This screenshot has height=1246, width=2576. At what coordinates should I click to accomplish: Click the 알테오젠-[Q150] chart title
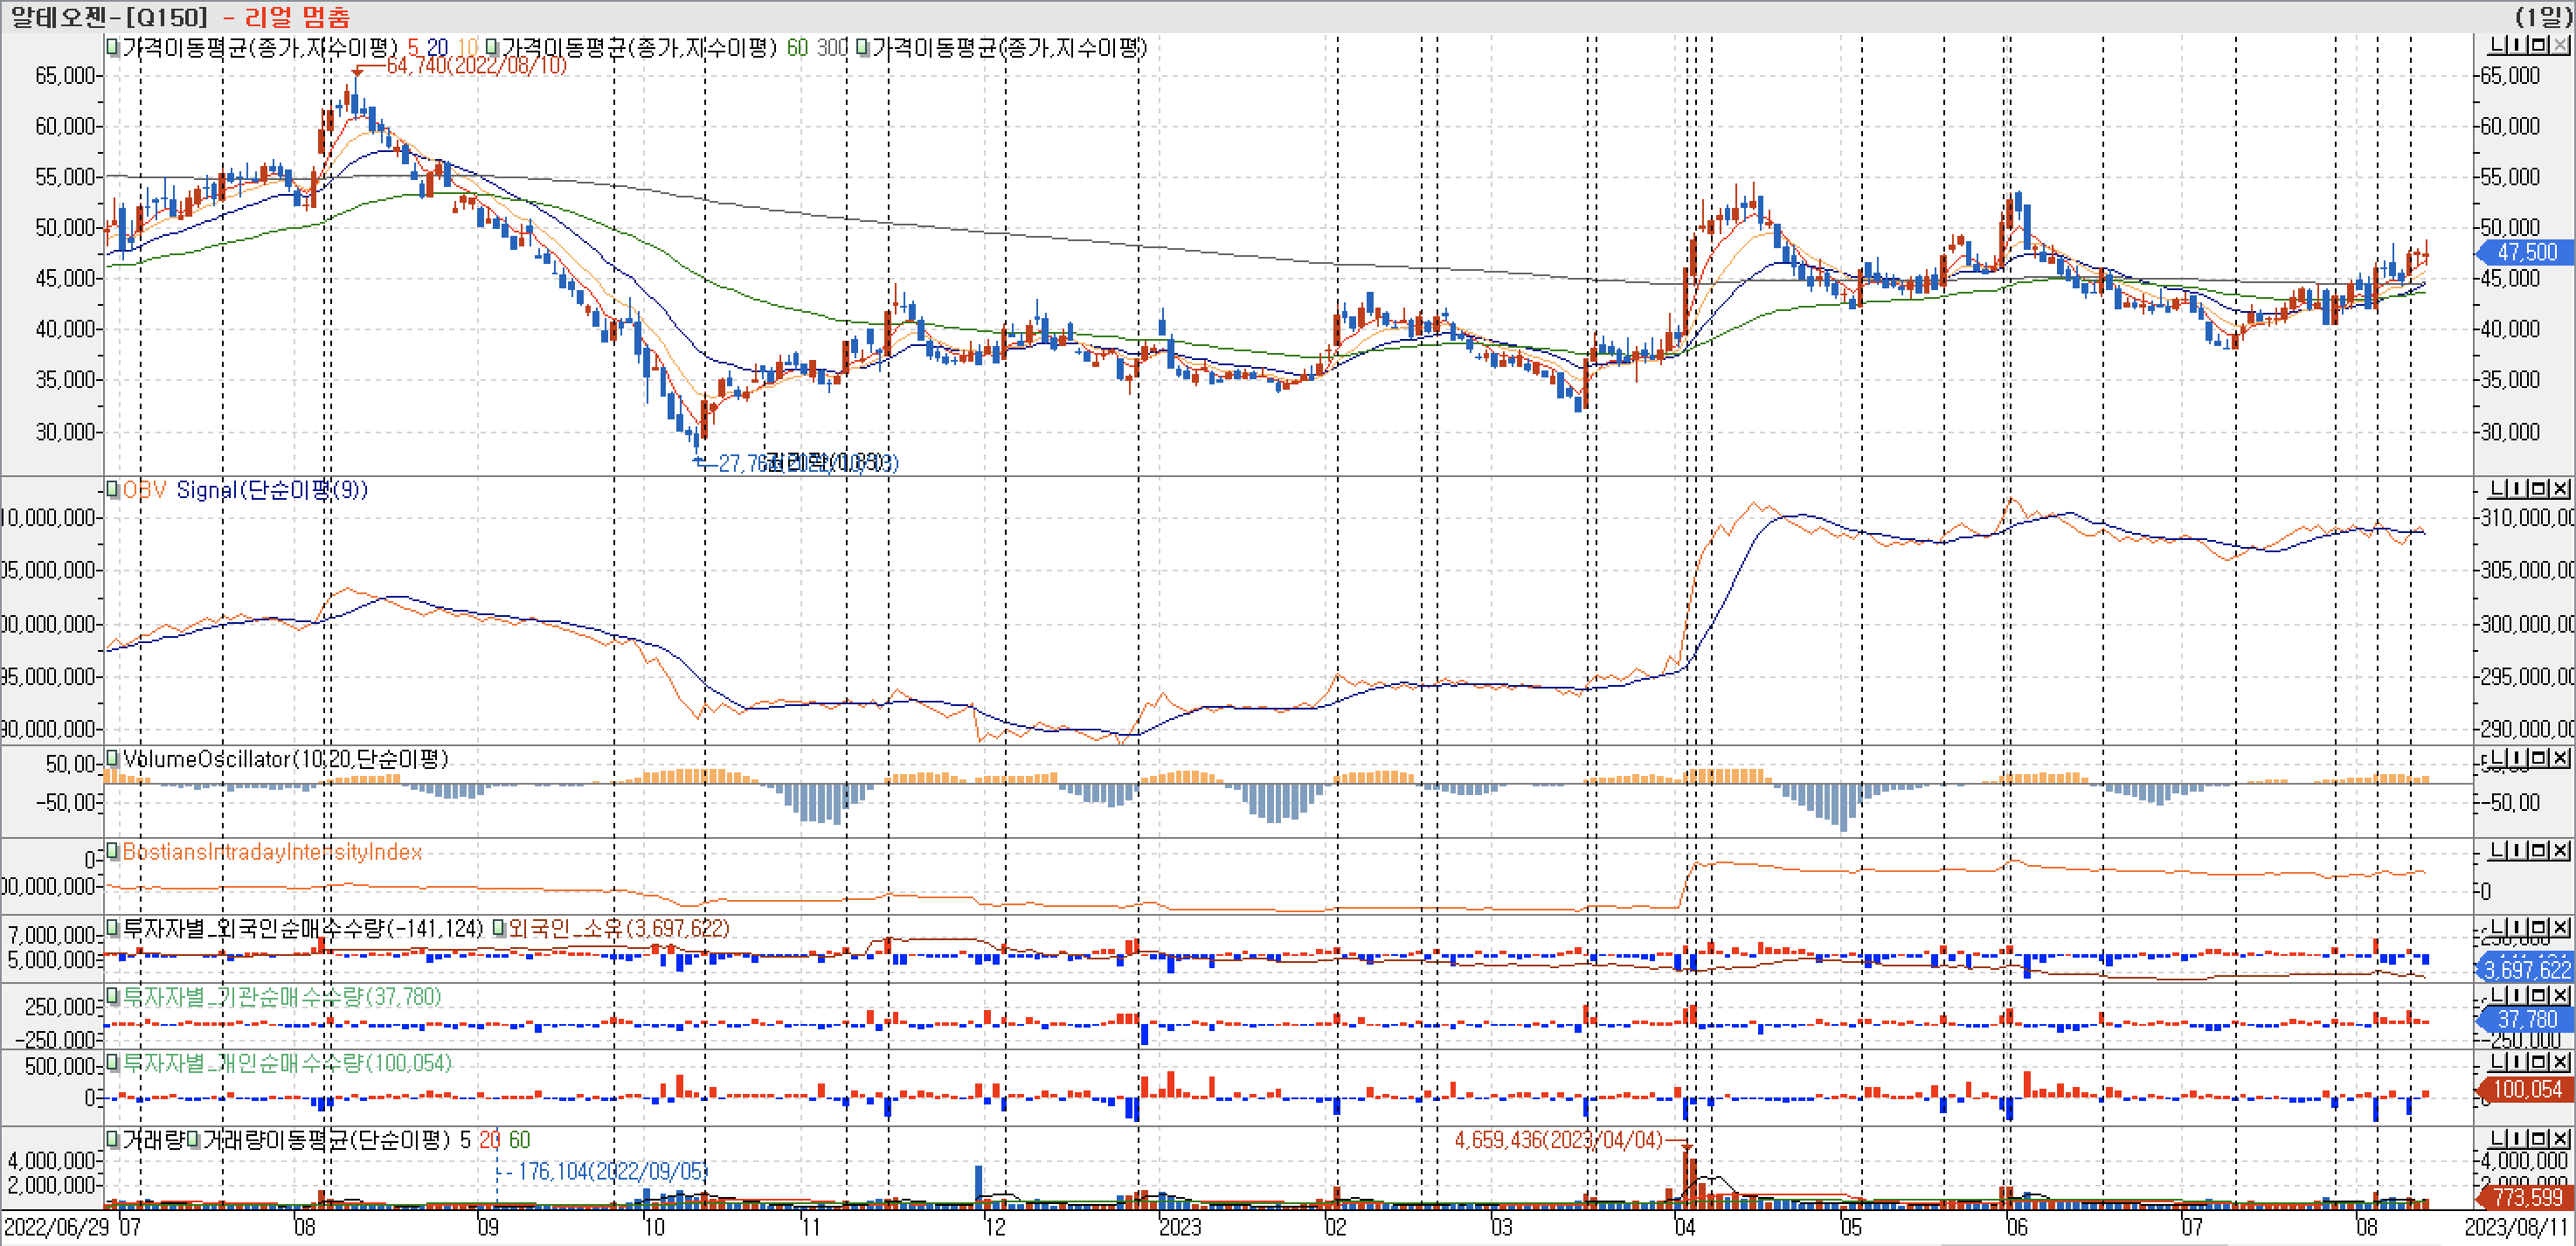pos(108,16)
